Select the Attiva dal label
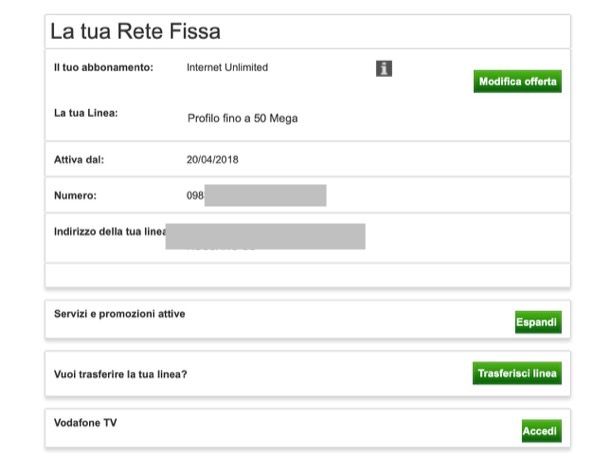 (x=79, y=159)
